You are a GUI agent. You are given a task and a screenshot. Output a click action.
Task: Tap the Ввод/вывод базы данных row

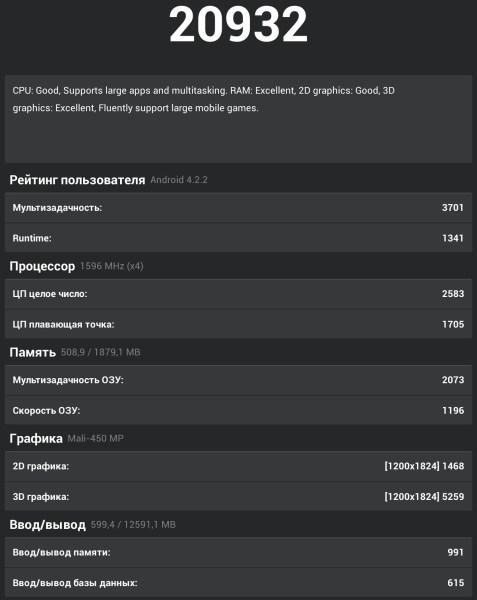tap(238, 583)
